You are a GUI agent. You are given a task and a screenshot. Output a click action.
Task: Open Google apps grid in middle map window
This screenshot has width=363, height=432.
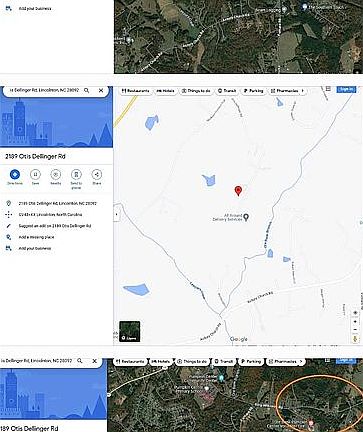328,89
